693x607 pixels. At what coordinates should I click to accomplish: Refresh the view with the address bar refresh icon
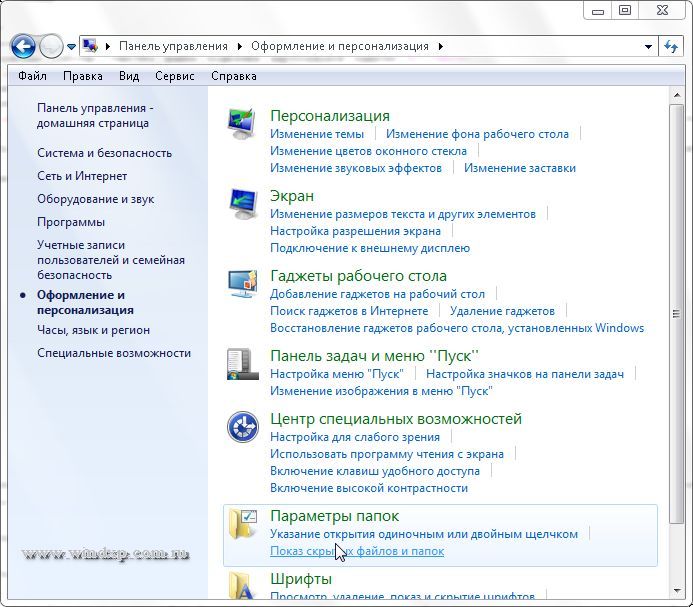pos(671,46)
